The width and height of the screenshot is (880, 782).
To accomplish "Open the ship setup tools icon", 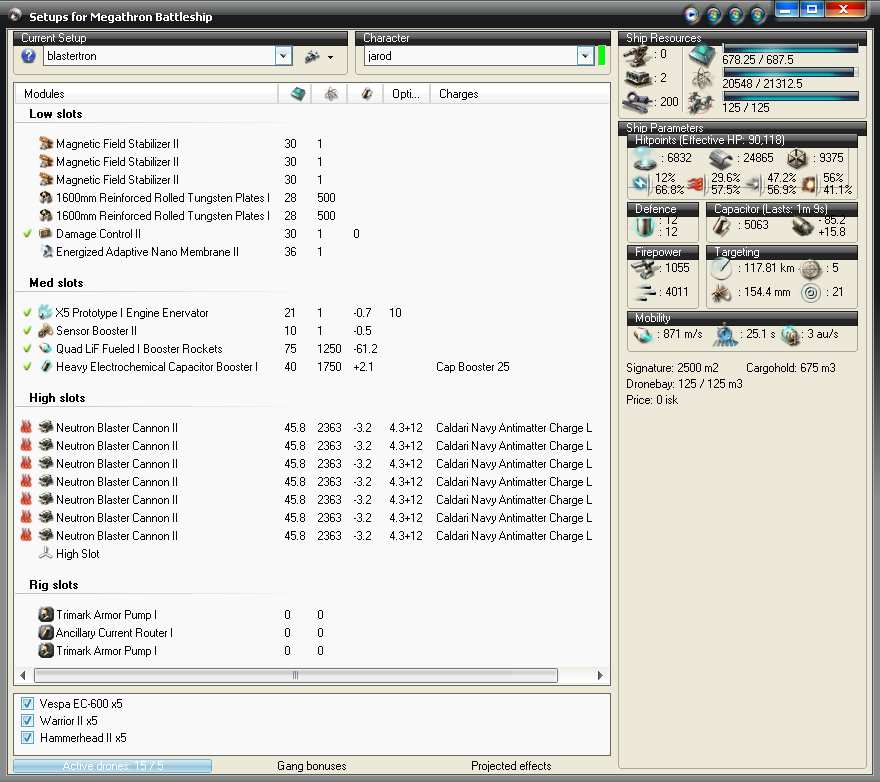I will point(313,56).
